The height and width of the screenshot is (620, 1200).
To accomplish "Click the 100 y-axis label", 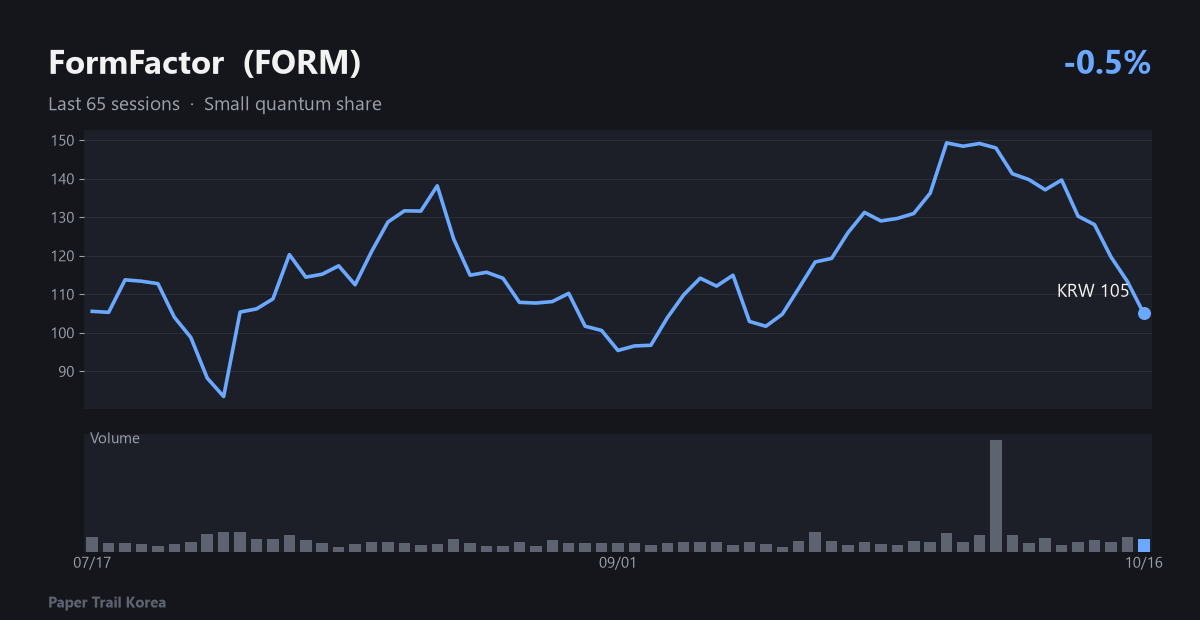I will pyautogui.click(x=63, y=333).
